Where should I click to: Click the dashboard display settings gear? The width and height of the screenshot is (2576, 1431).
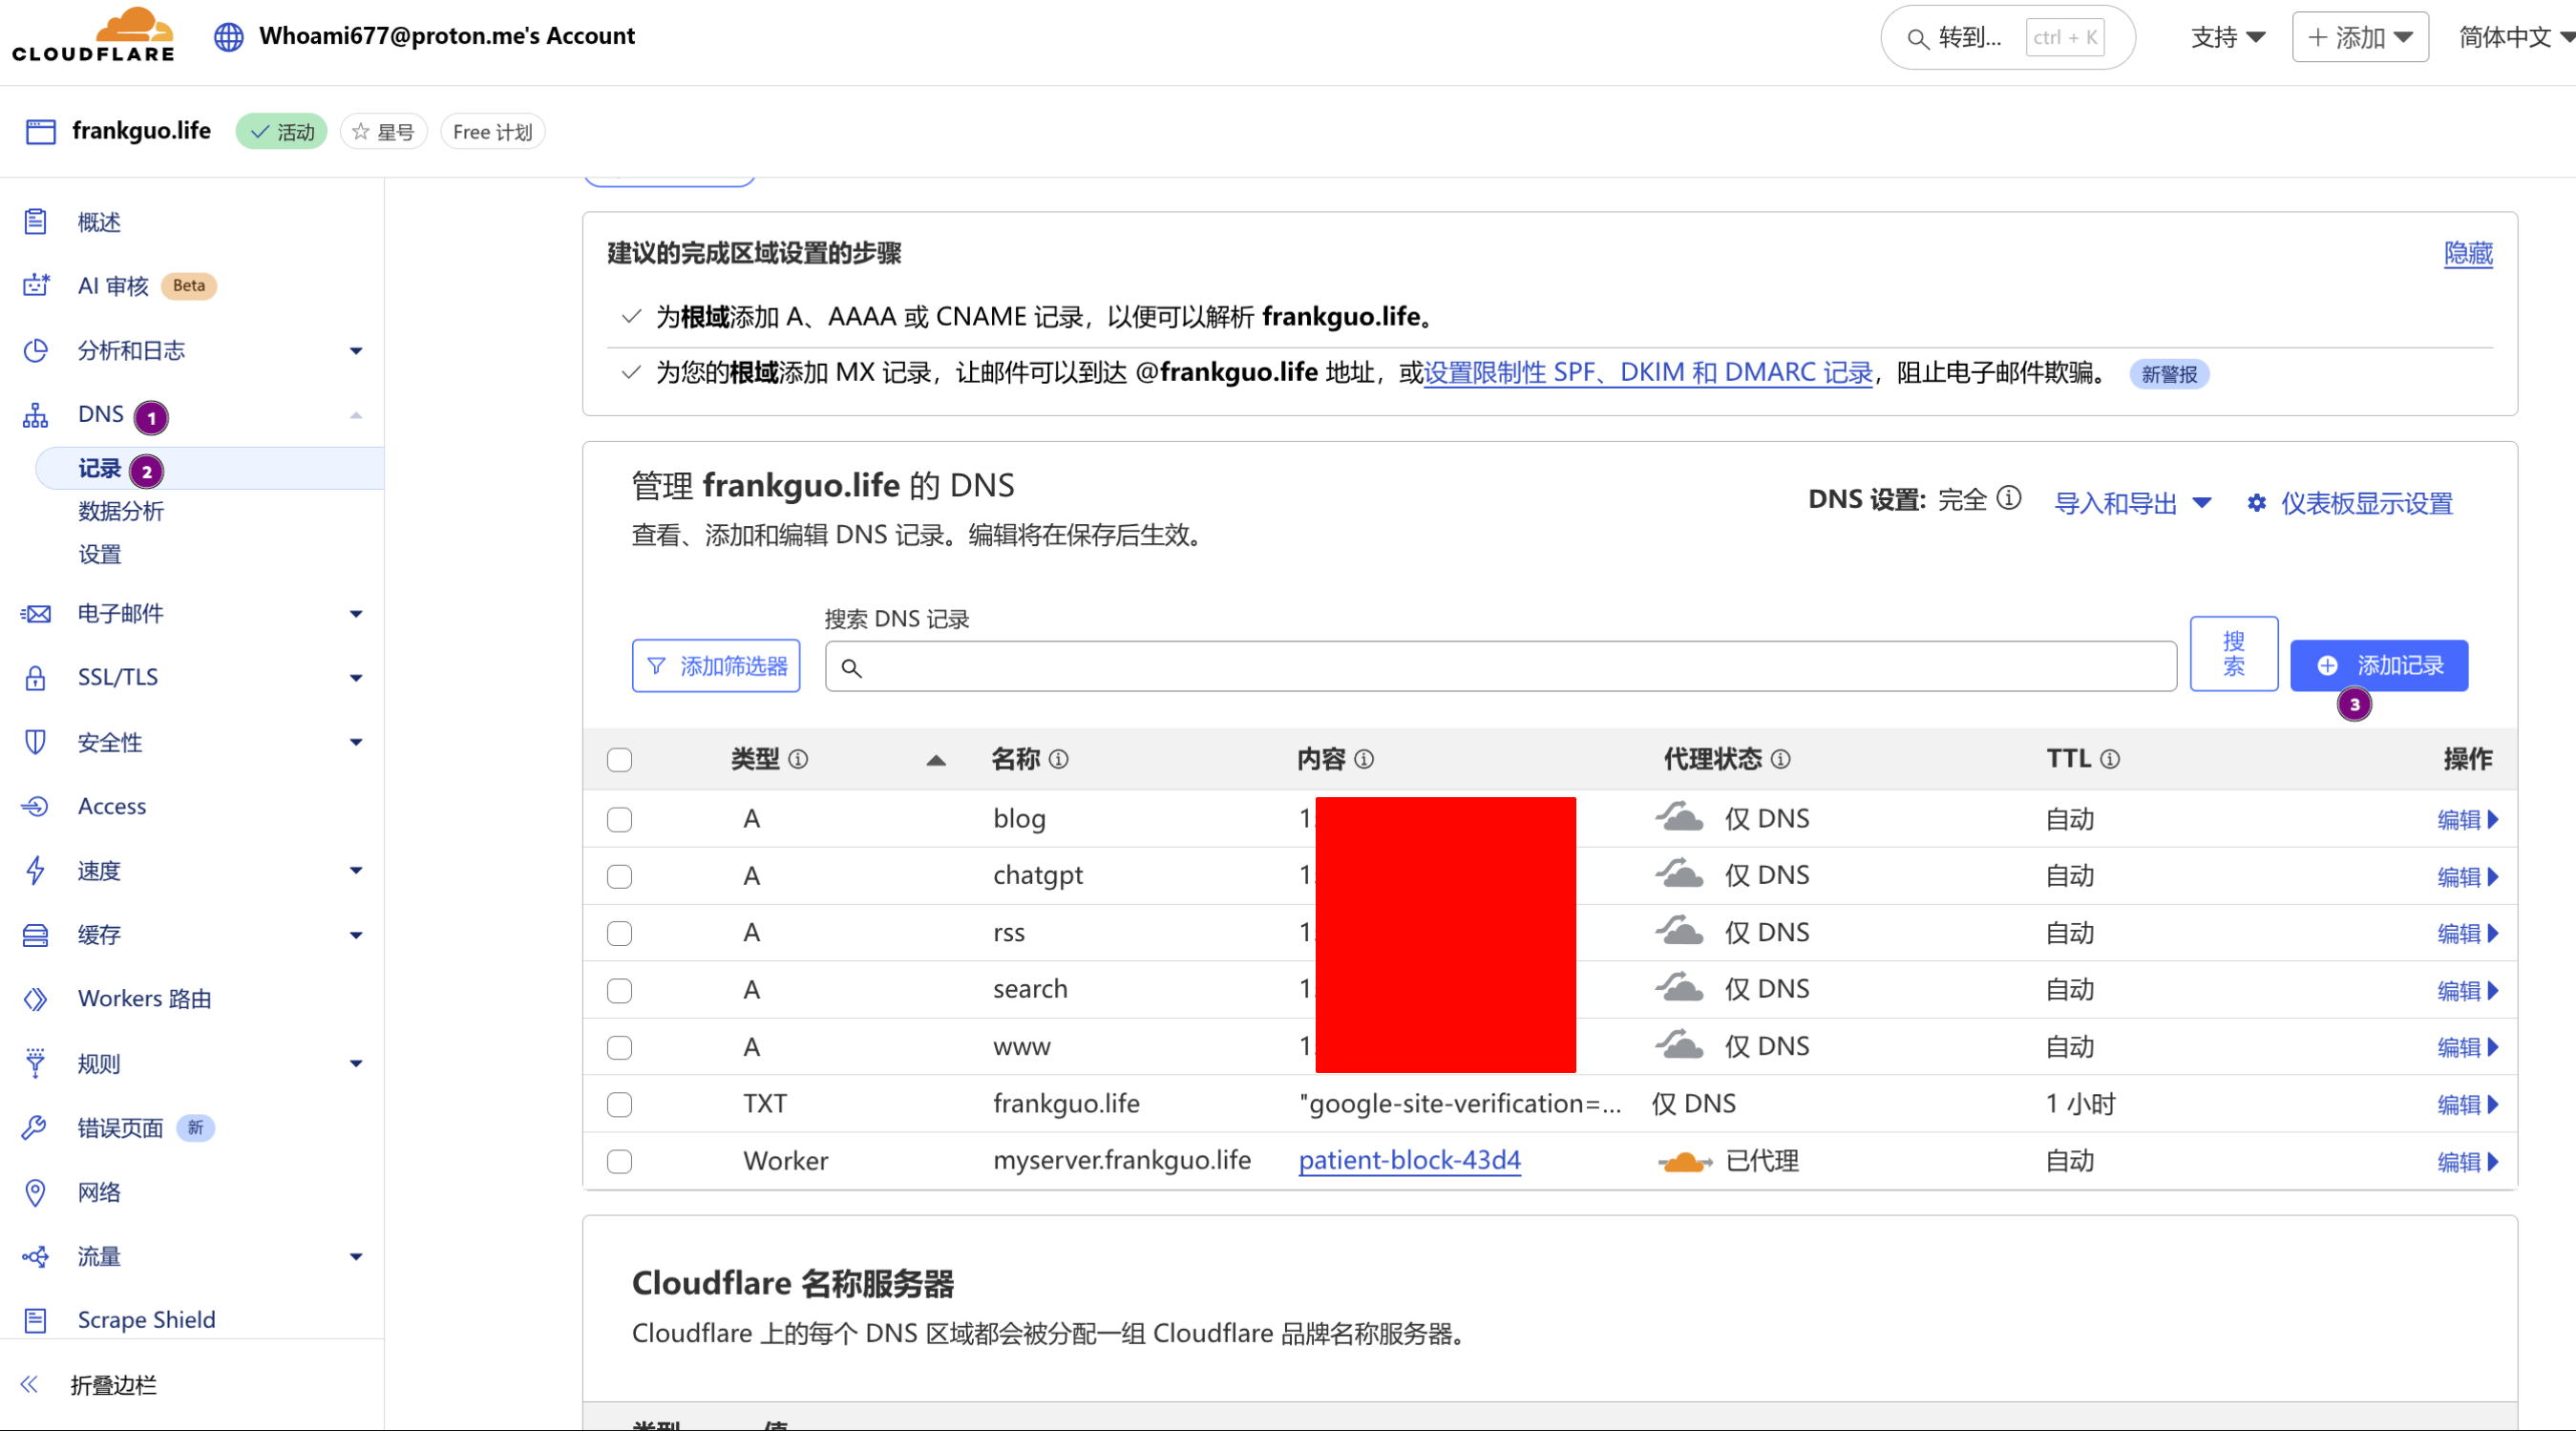tap(2256, 504)
